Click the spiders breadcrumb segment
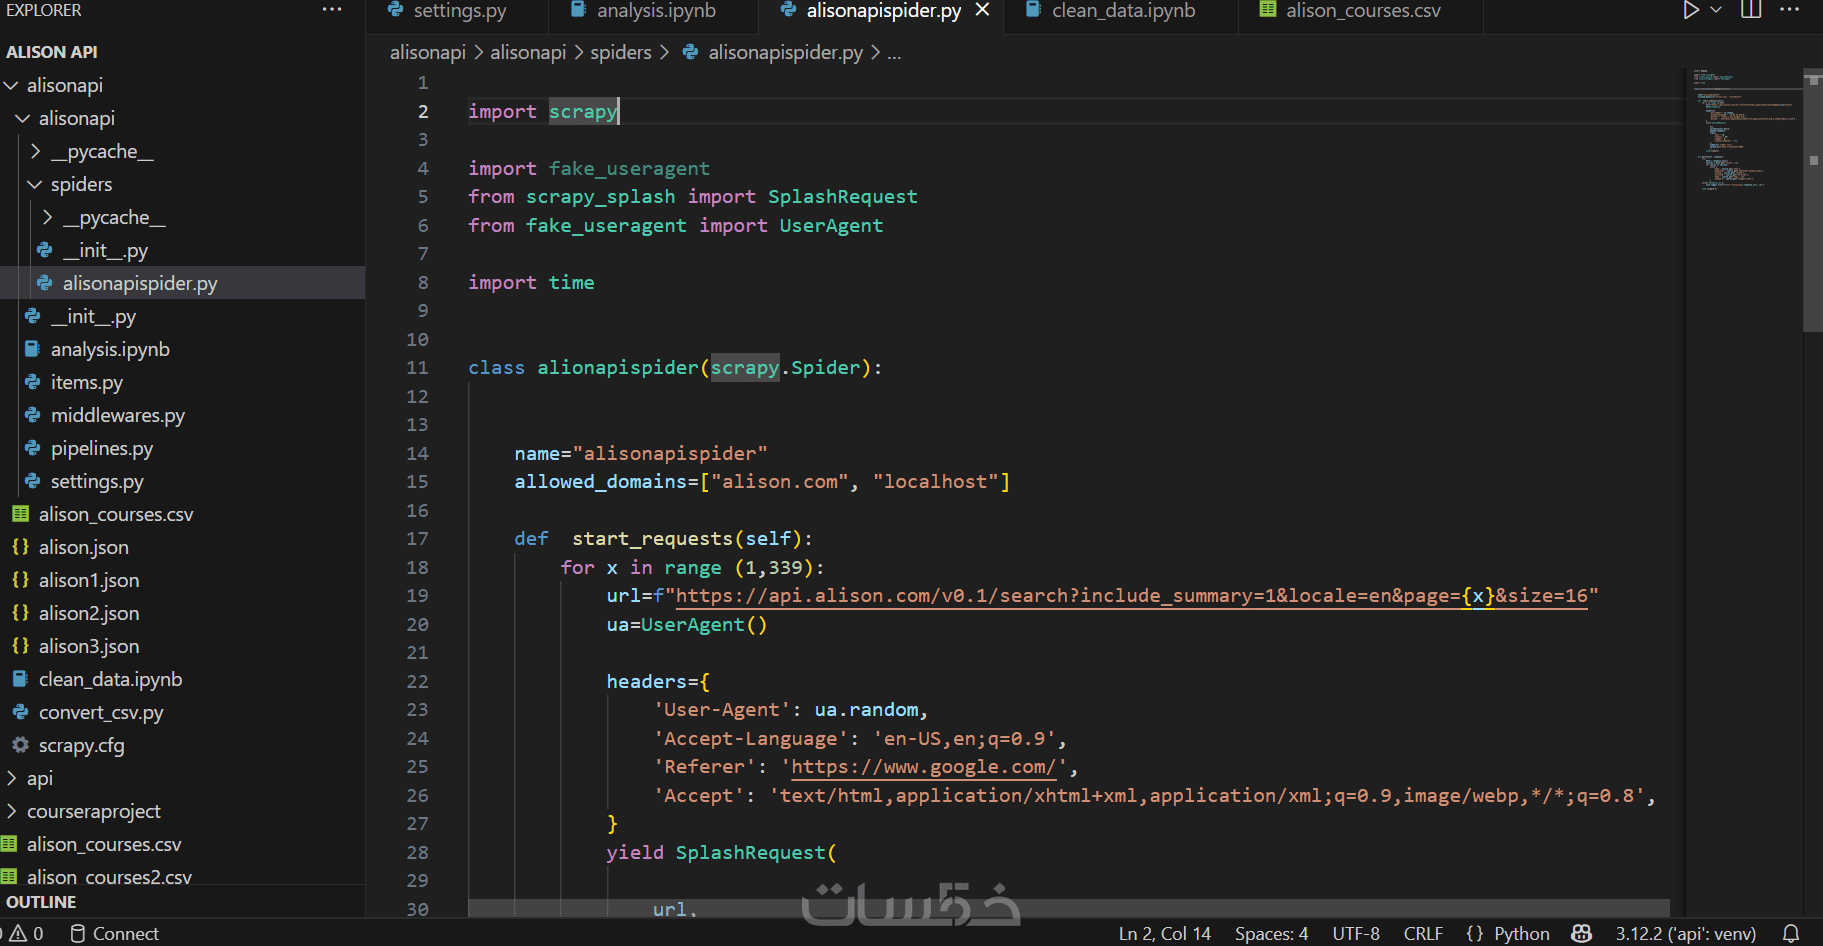The image size is (1823, 946). point(620,52)
